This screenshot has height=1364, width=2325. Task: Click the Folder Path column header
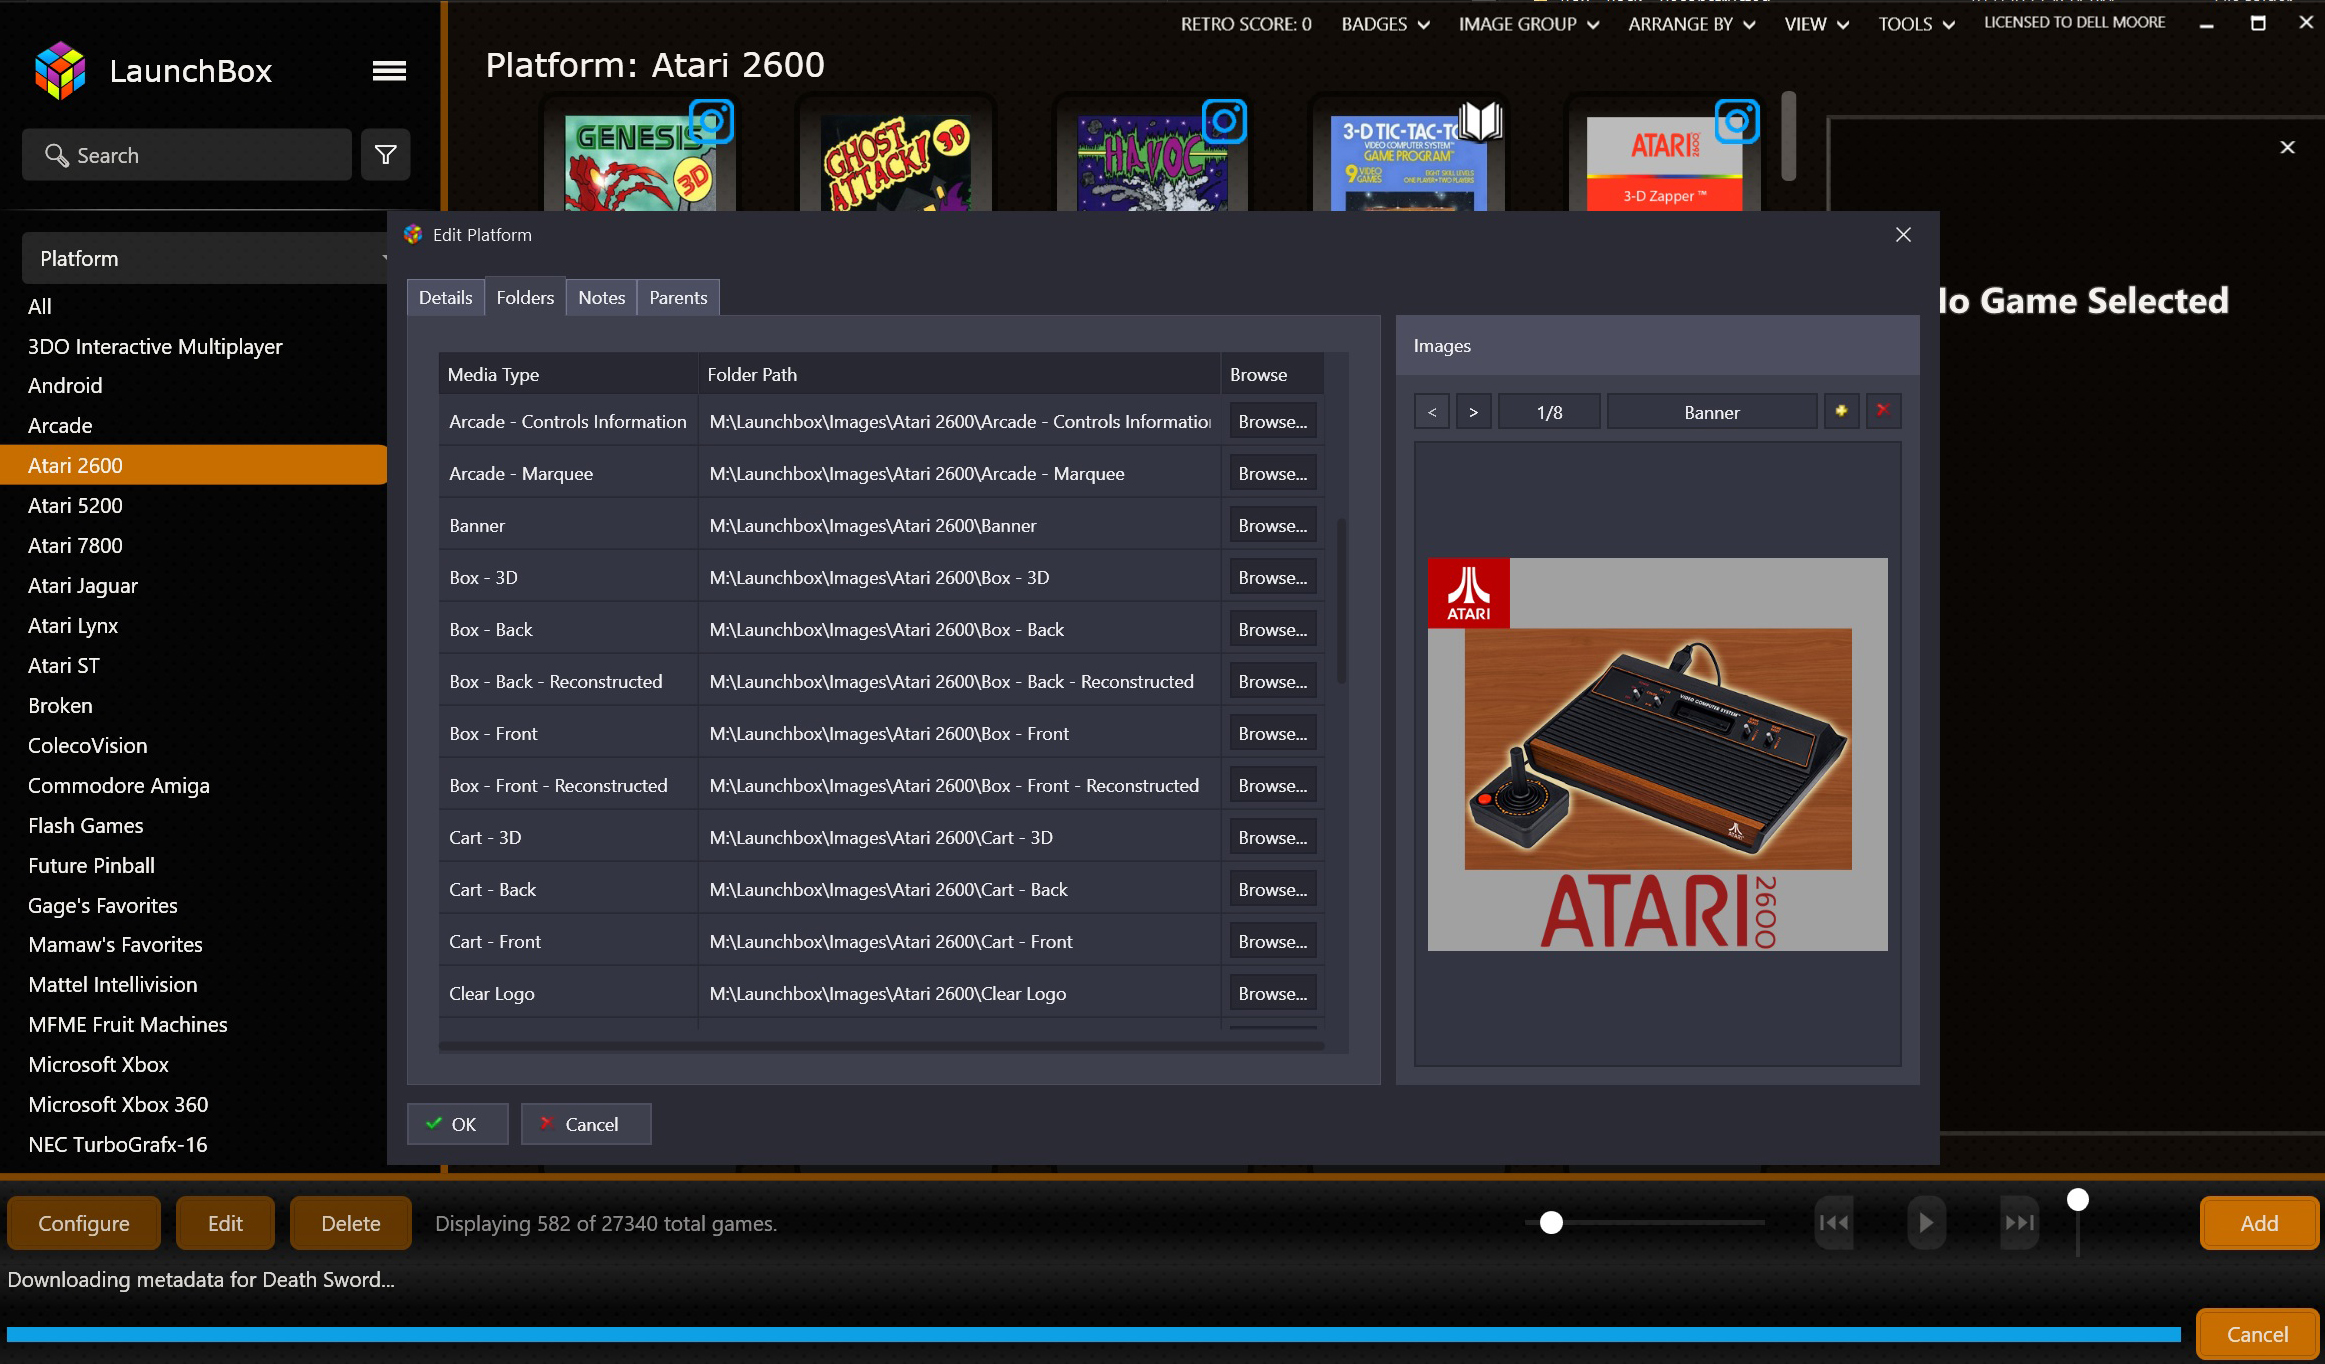pyautogui.click(x=959, y=374)
